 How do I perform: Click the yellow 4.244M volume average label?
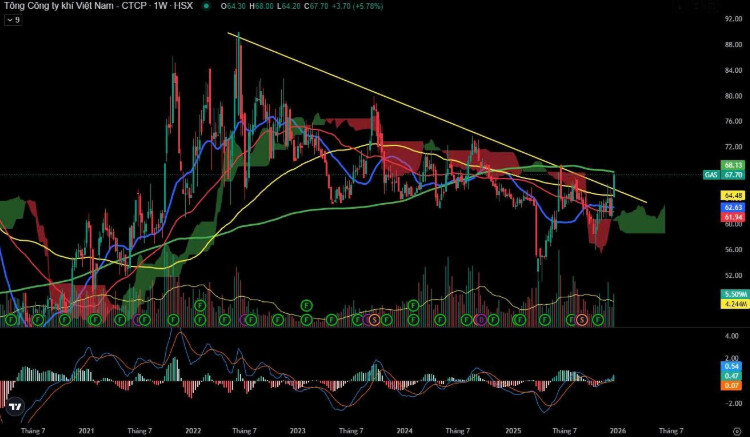(735, 304)
